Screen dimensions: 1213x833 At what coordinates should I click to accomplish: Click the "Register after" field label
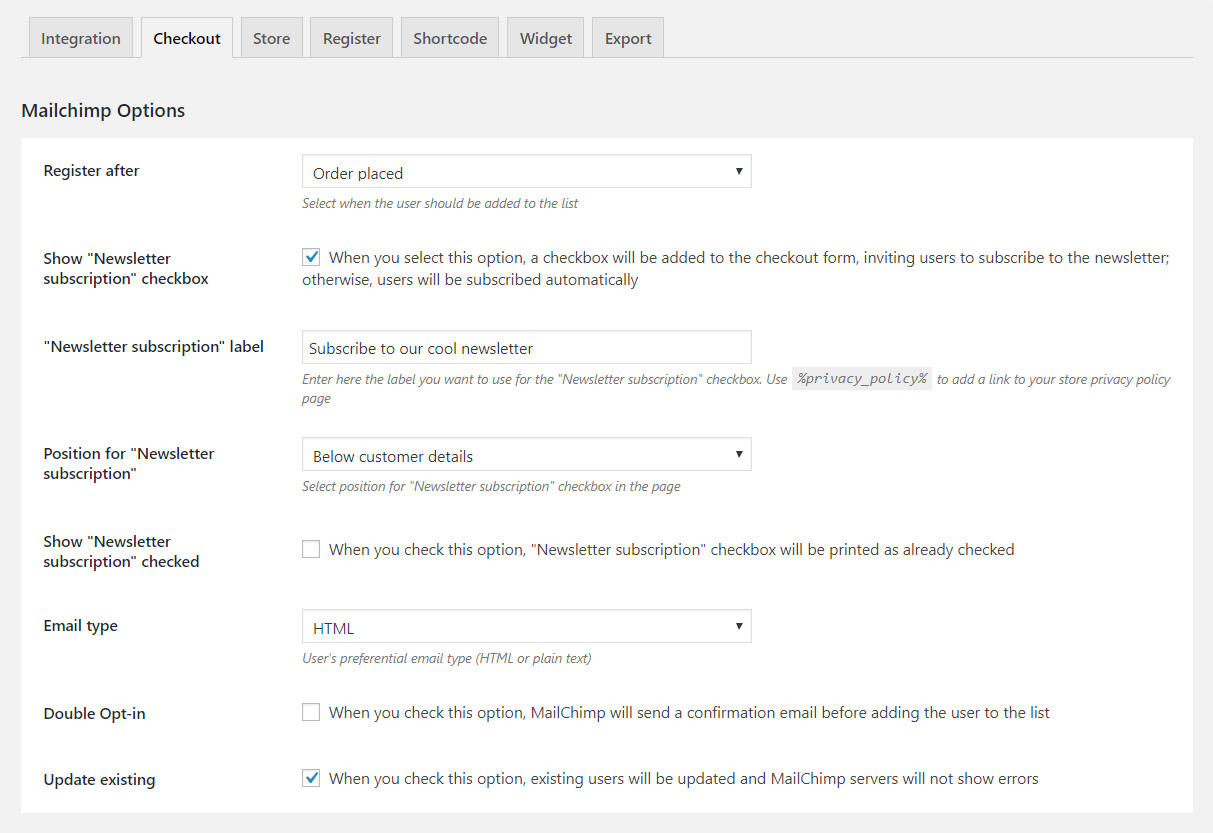(91, 171)
